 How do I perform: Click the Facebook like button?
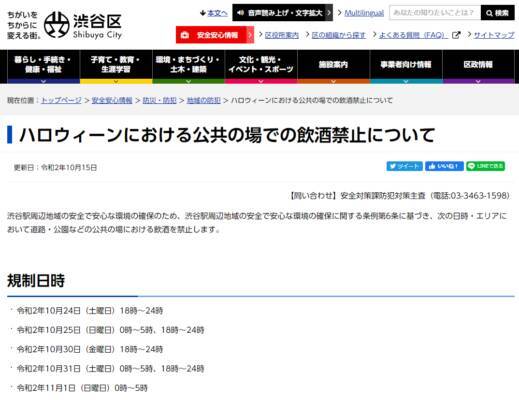(x=444, y=166)
